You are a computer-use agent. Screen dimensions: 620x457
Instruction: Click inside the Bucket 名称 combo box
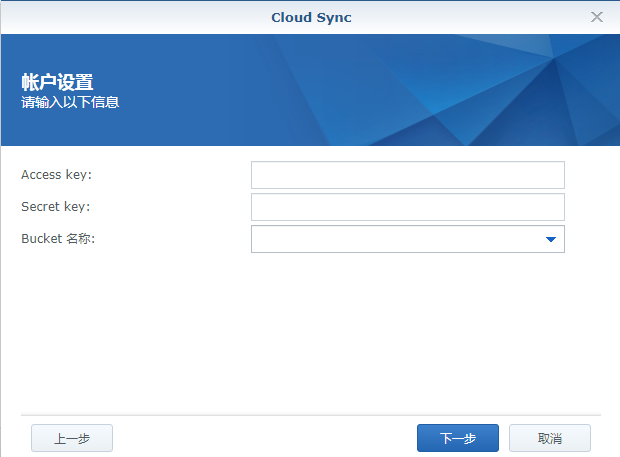397,239
